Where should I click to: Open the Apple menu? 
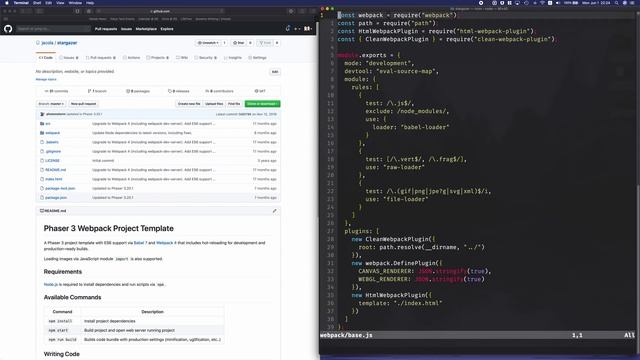7,3
